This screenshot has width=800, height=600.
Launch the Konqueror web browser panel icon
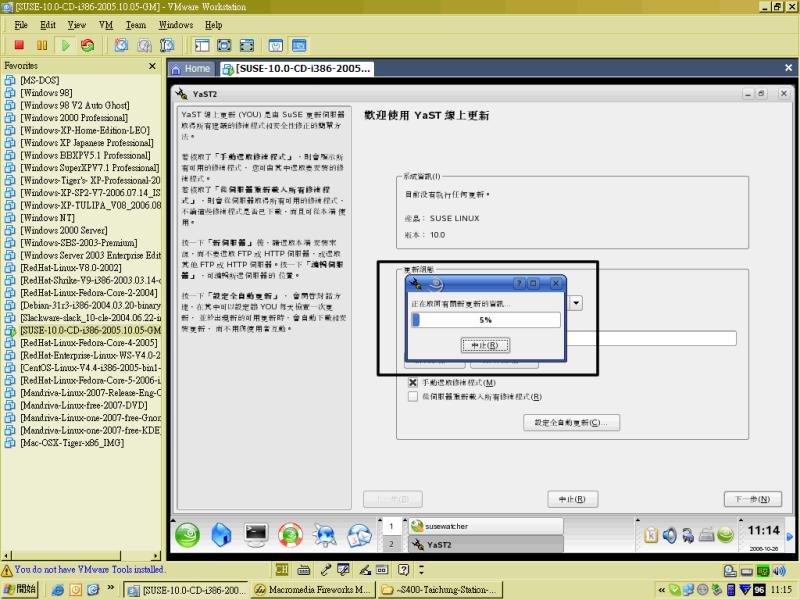(x=324, y=535)
